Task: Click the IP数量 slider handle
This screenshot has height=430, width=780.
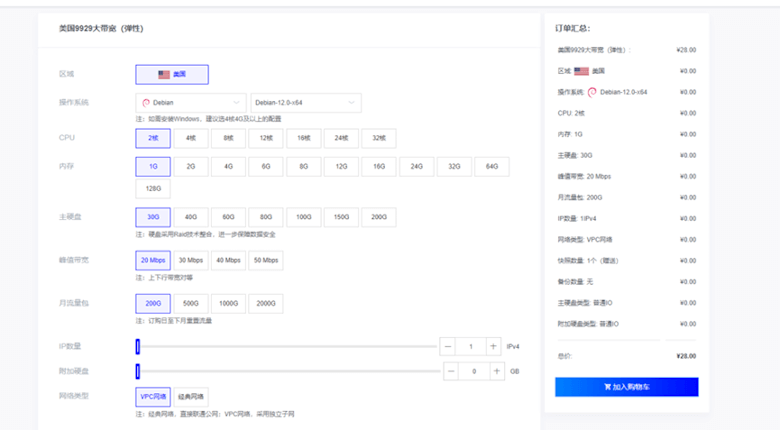Action: coord(138,346)
